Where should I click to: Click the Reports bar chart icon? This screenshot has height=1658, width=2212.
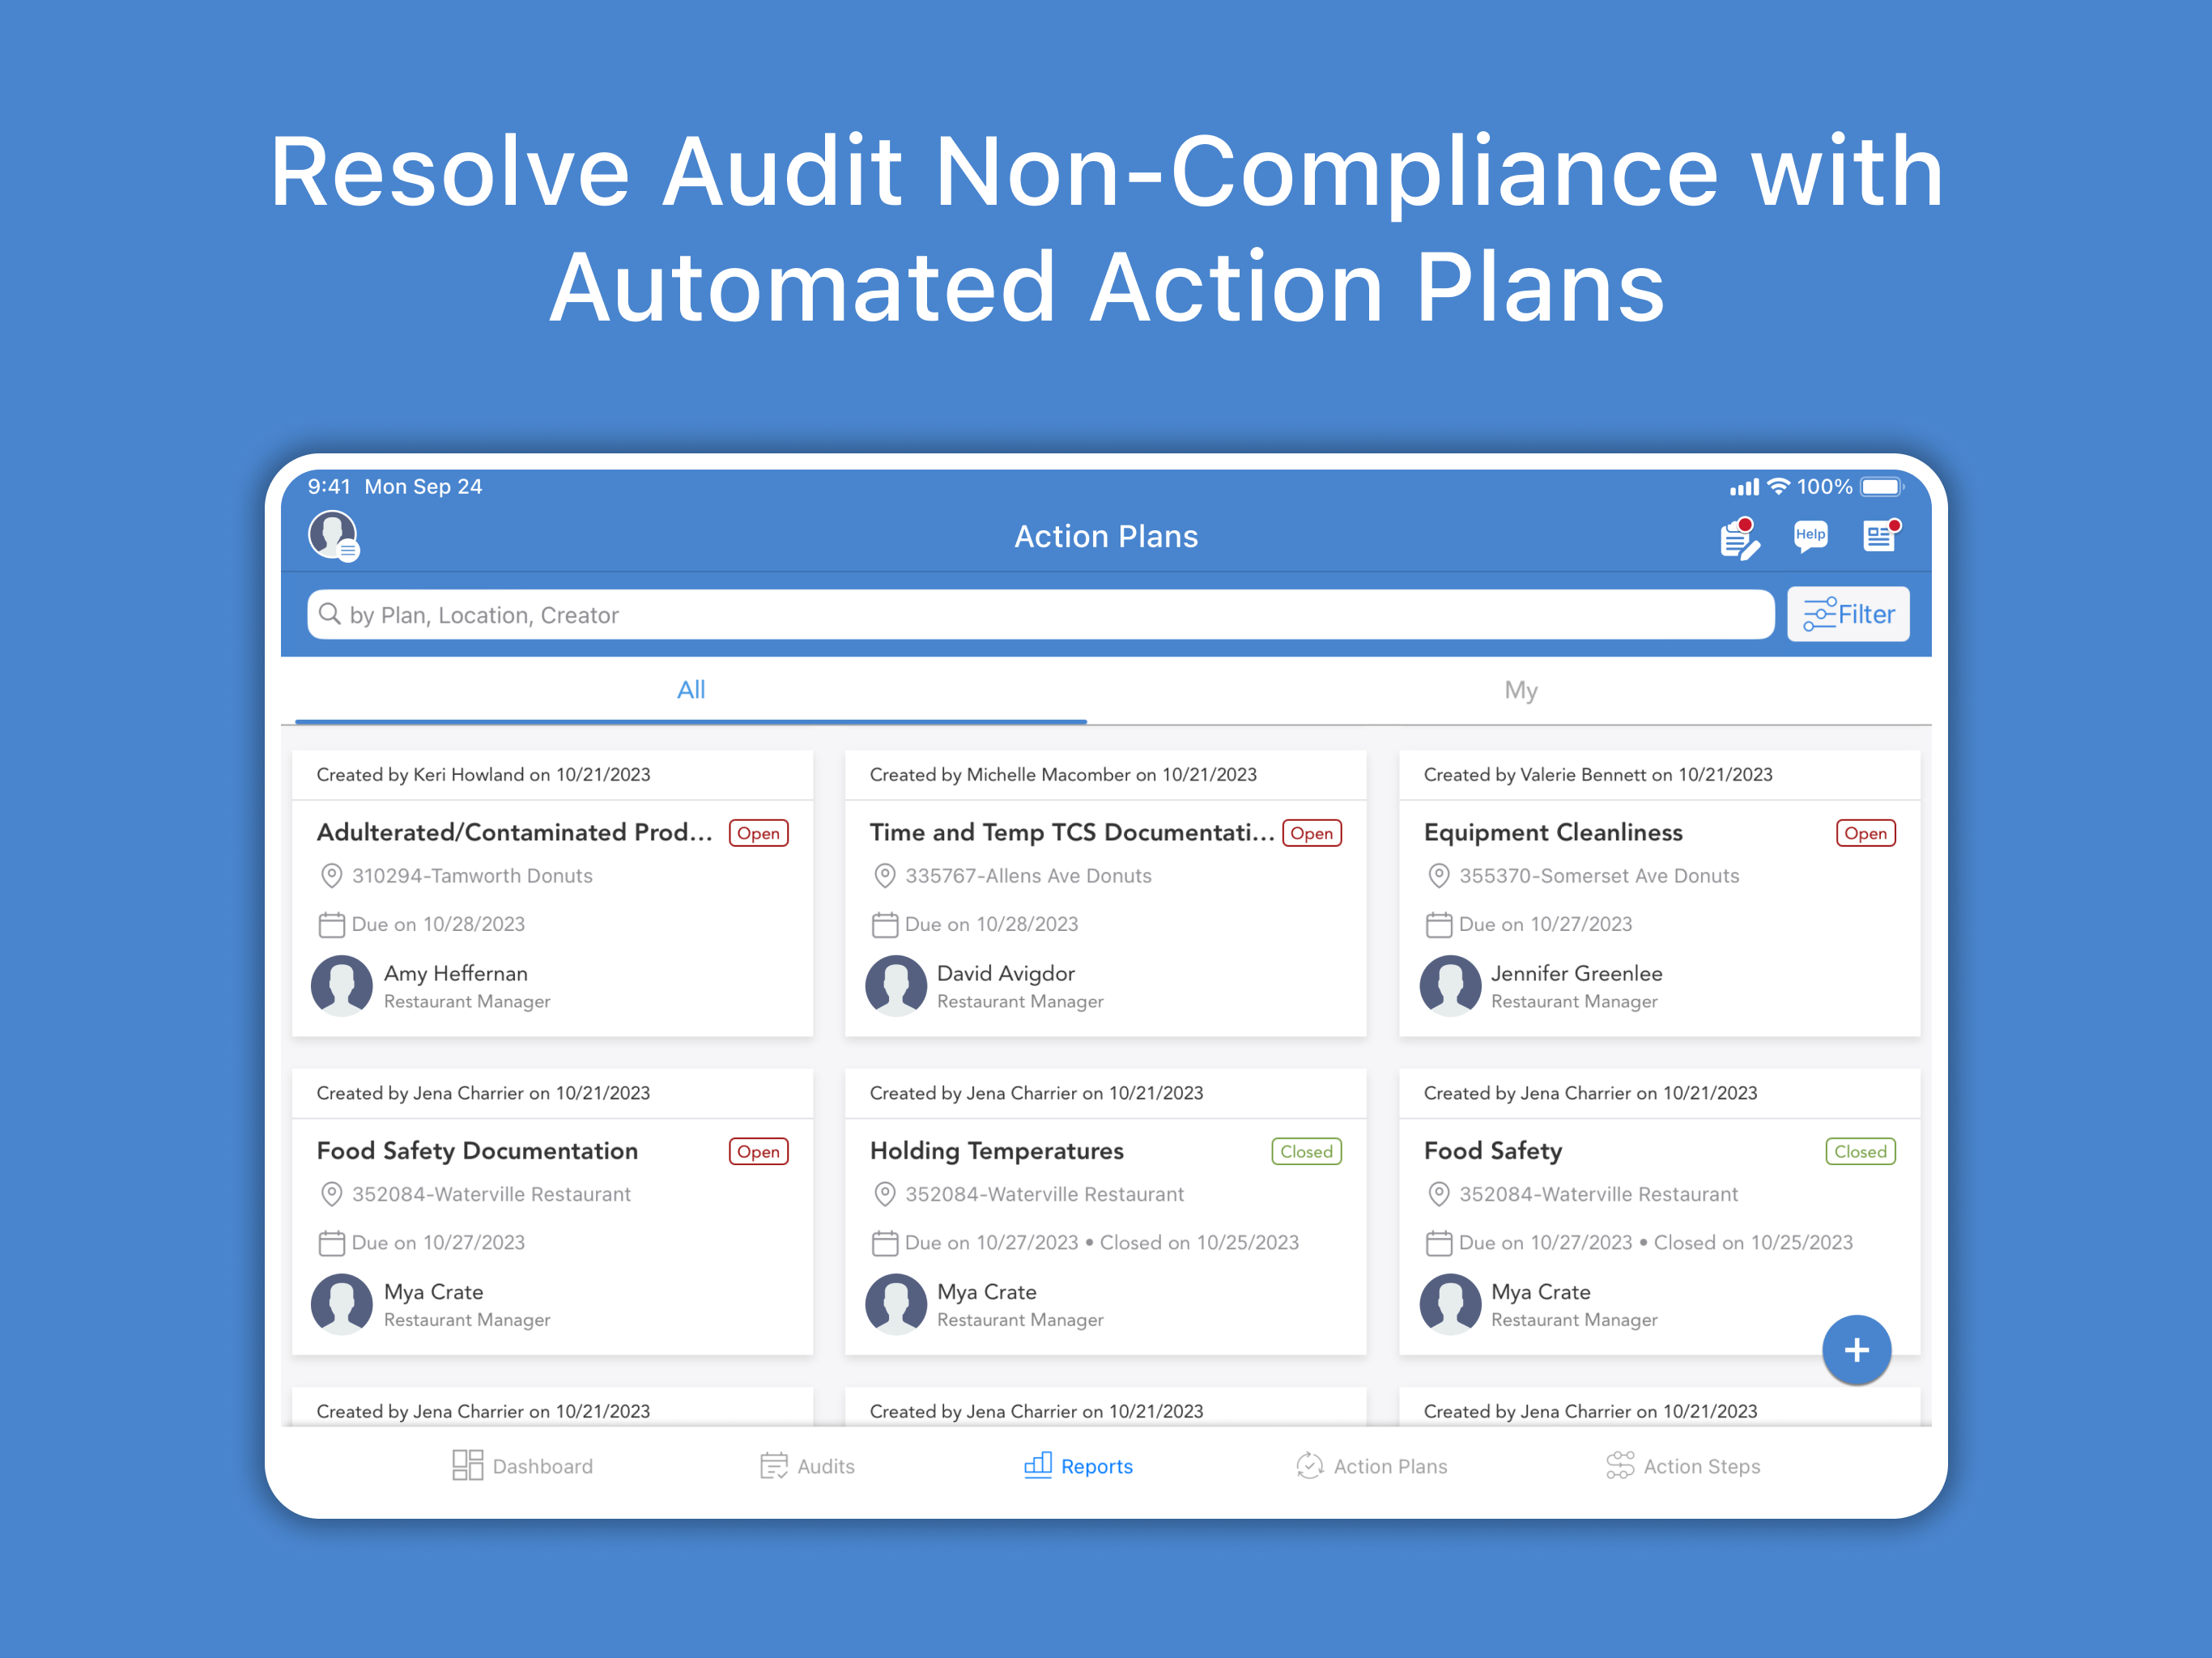(1038, 1465)
